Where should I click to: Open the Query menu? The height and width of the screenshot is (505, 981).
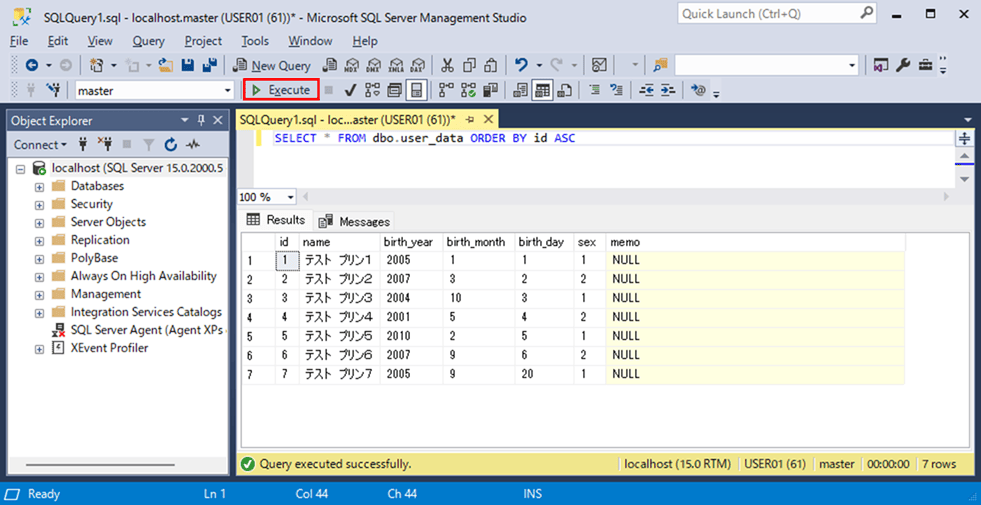pos(148,41)
